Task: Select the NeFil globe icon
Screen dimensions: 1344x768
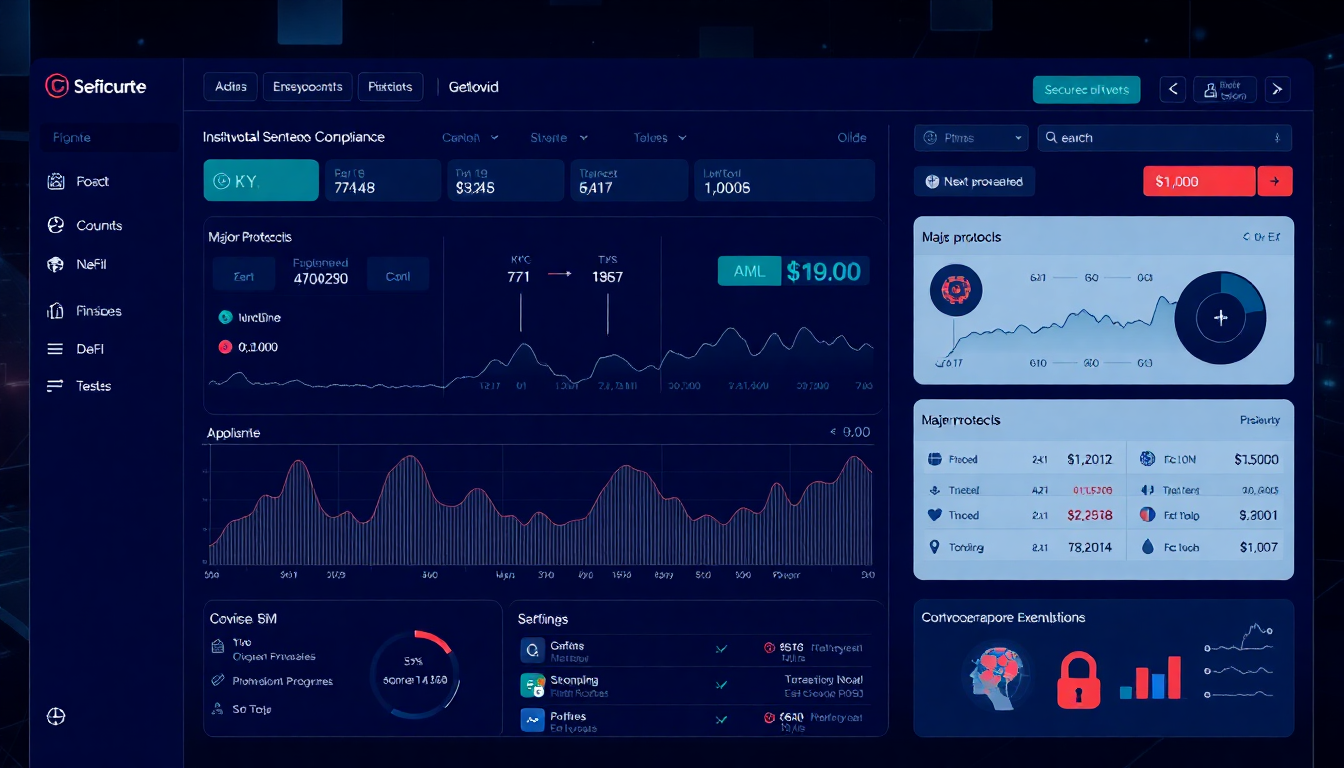Action: (56, 265)
